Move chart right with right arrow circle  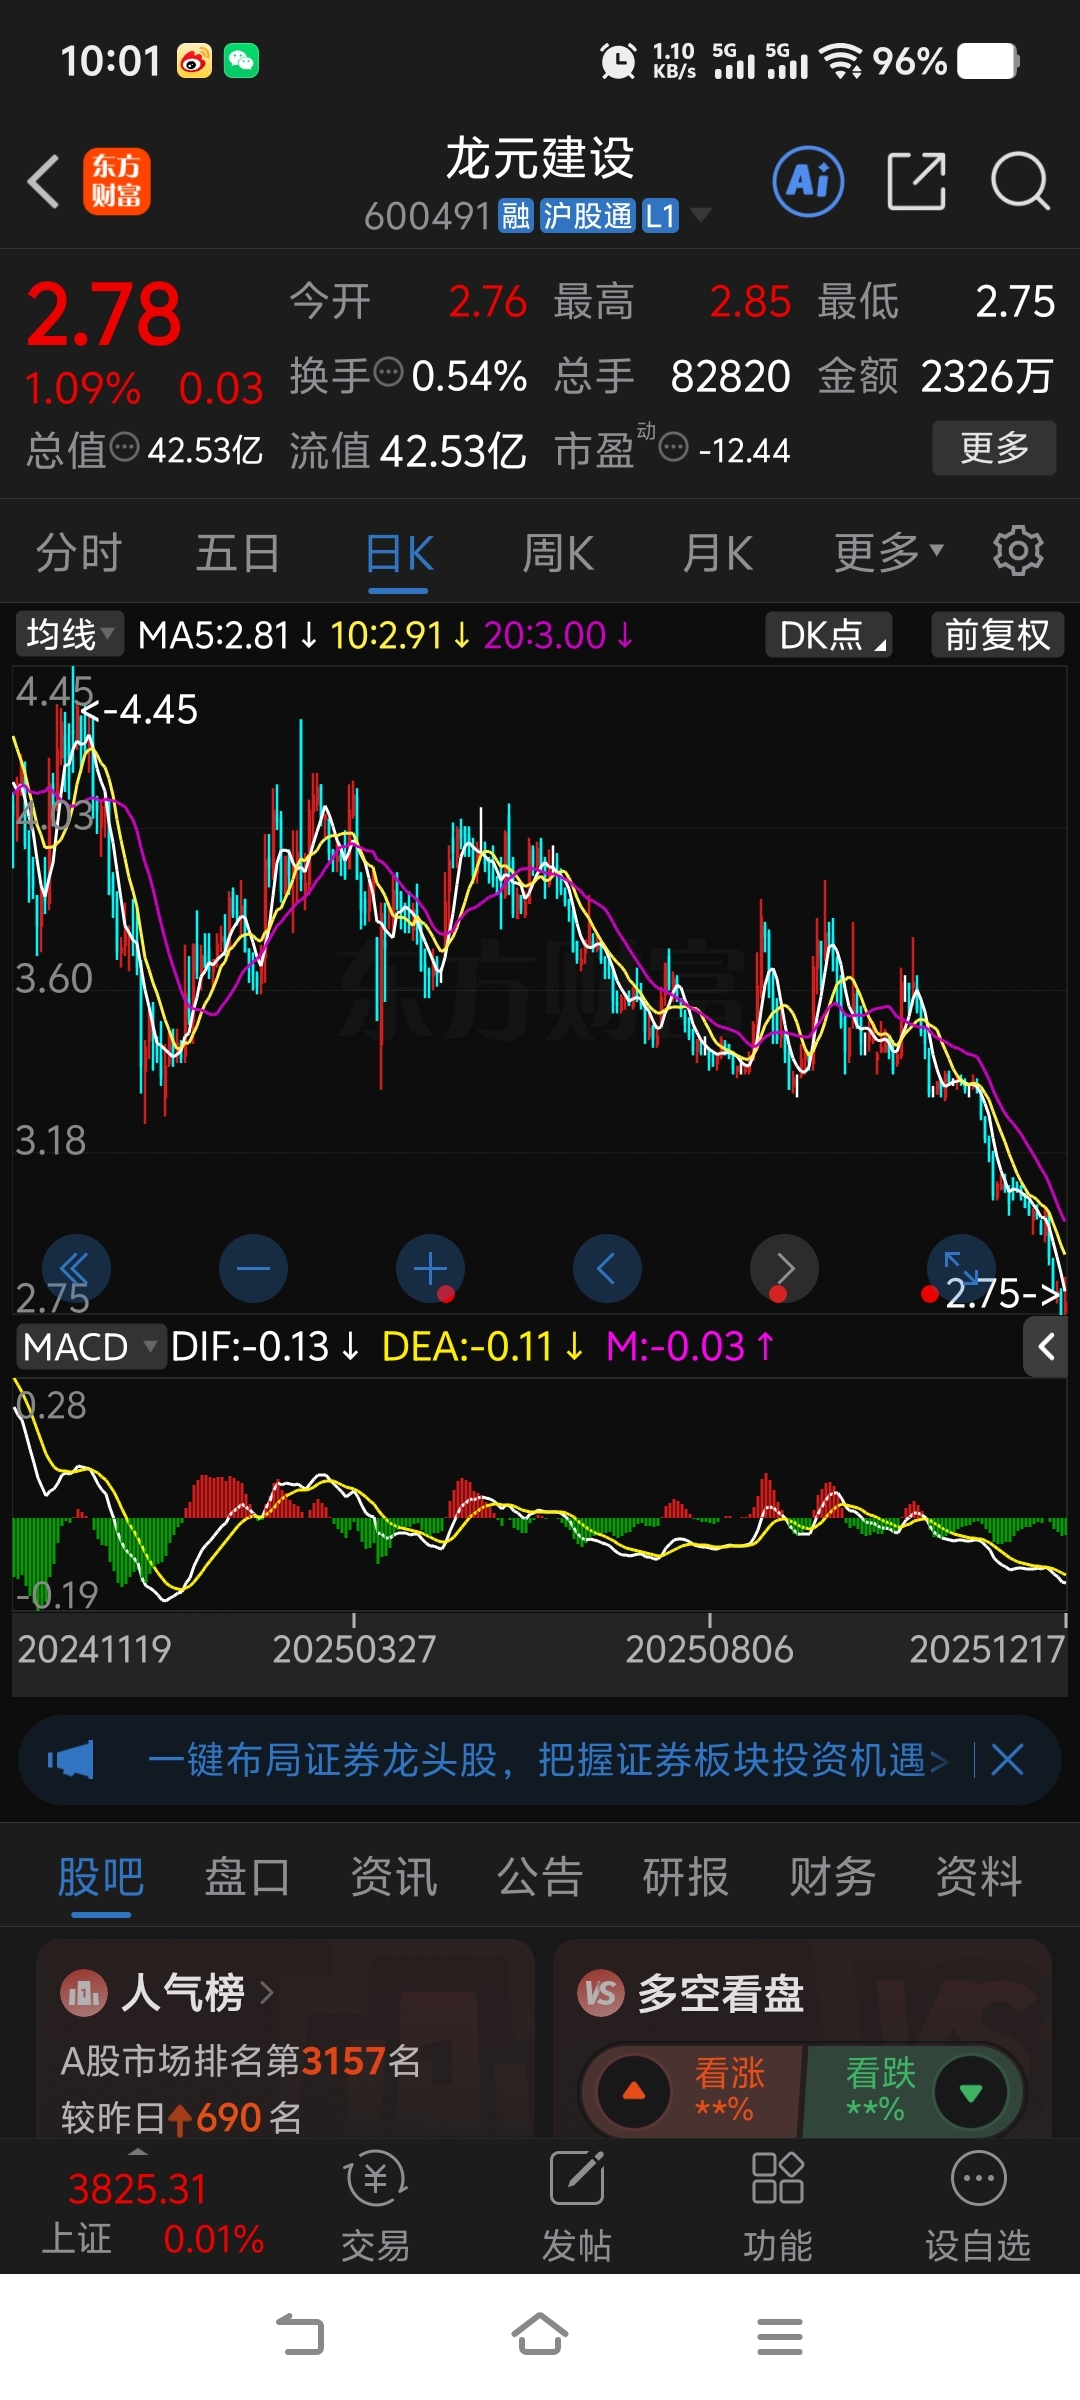(x=784, y=1268)
